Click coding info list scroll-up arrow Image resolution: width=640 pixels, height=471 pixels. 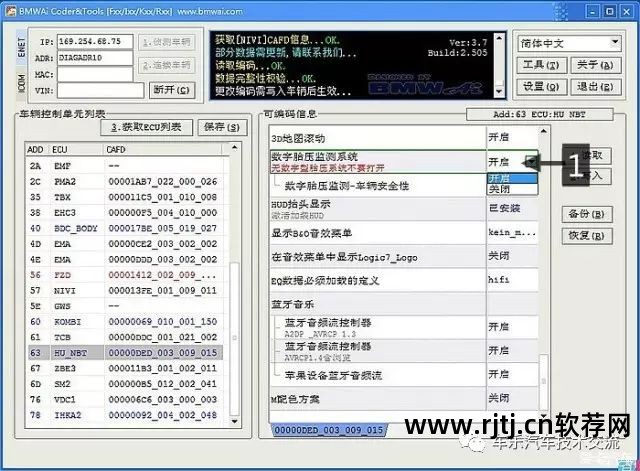coord(543,131)
